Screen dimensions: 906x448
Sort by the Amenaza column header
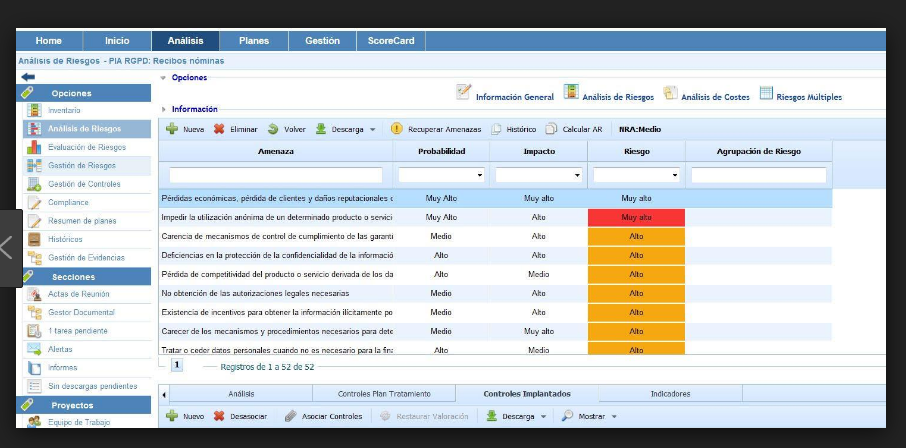coord(276,151)
